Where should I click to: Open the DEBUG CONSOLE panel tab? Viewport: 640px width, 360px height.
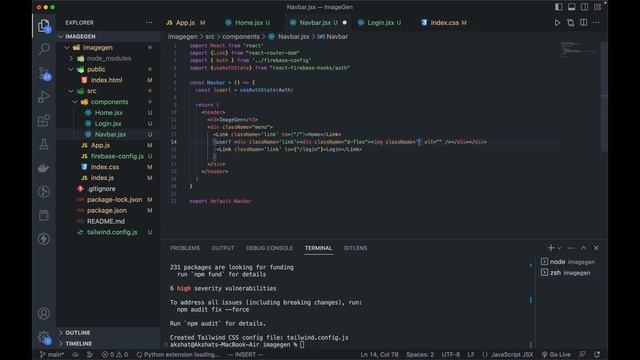click(269, 248)
